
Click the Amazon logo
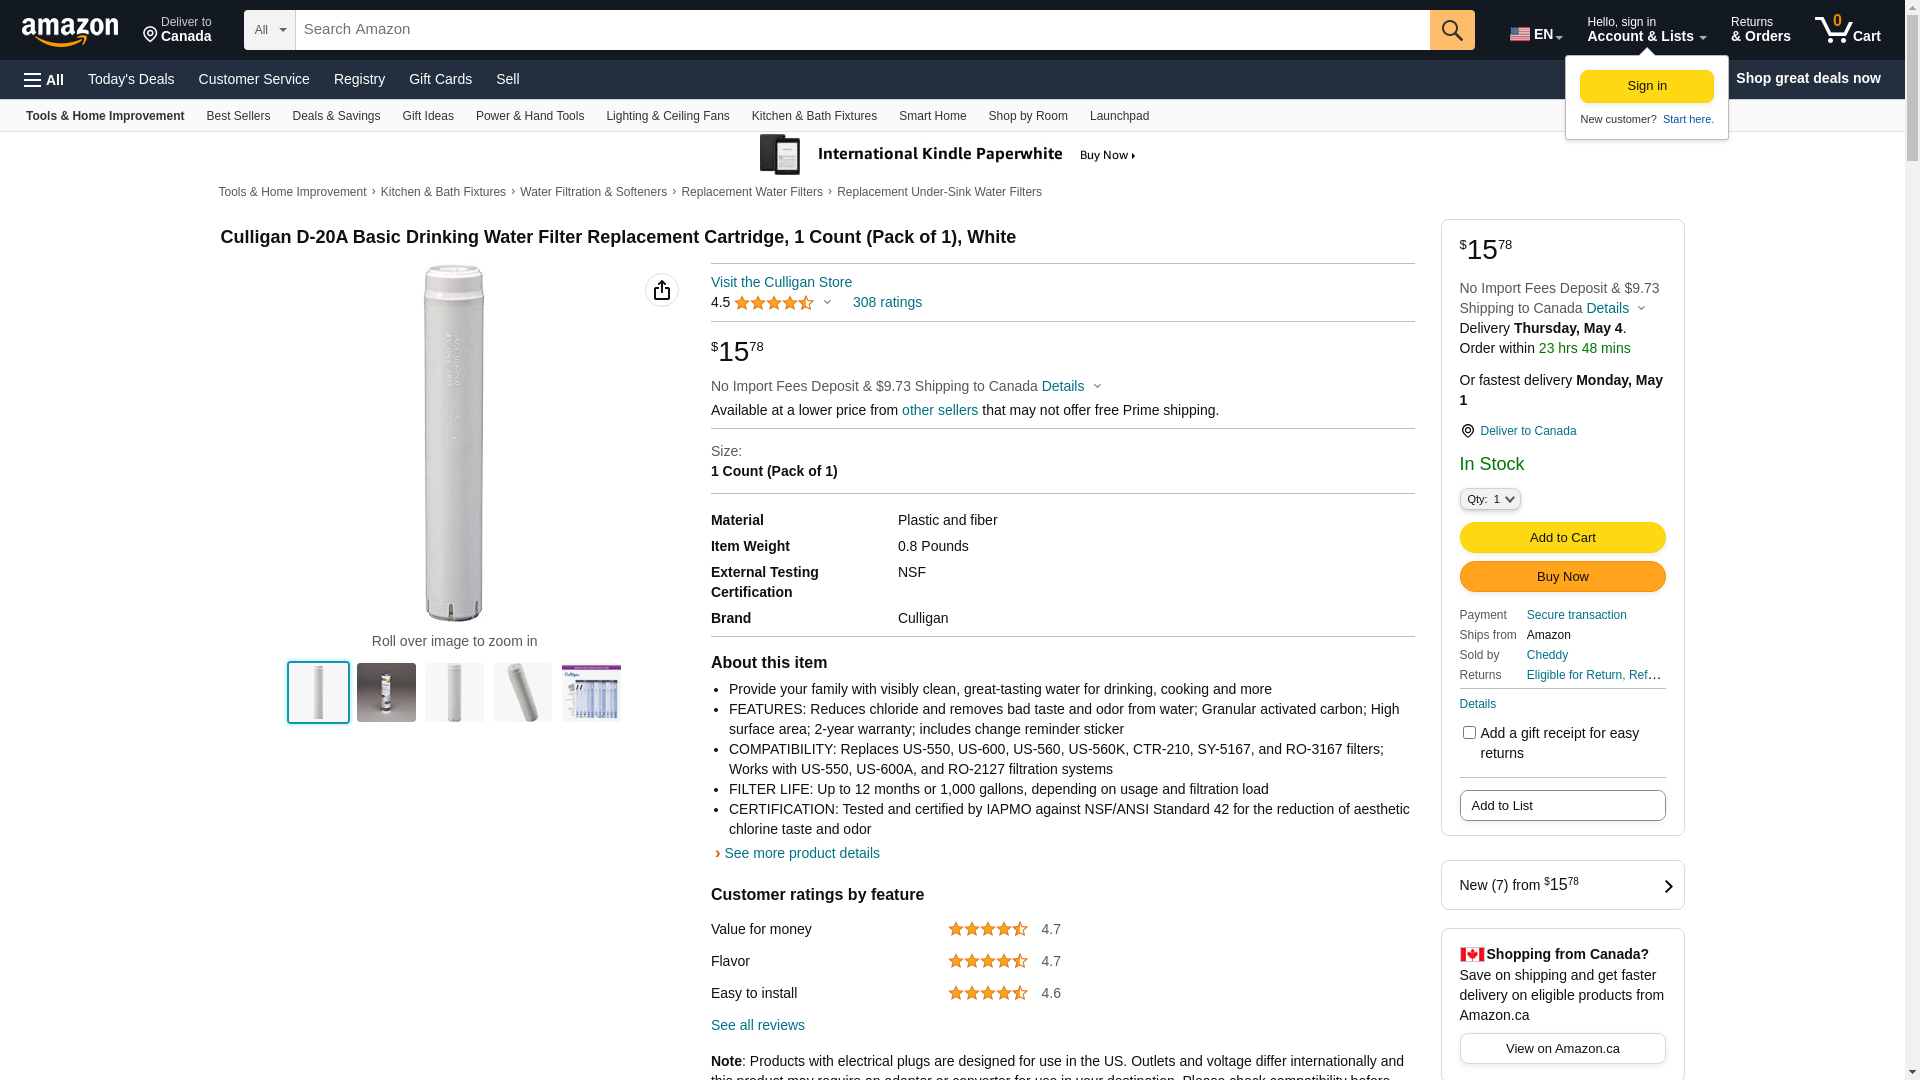(x=70, y=32)
